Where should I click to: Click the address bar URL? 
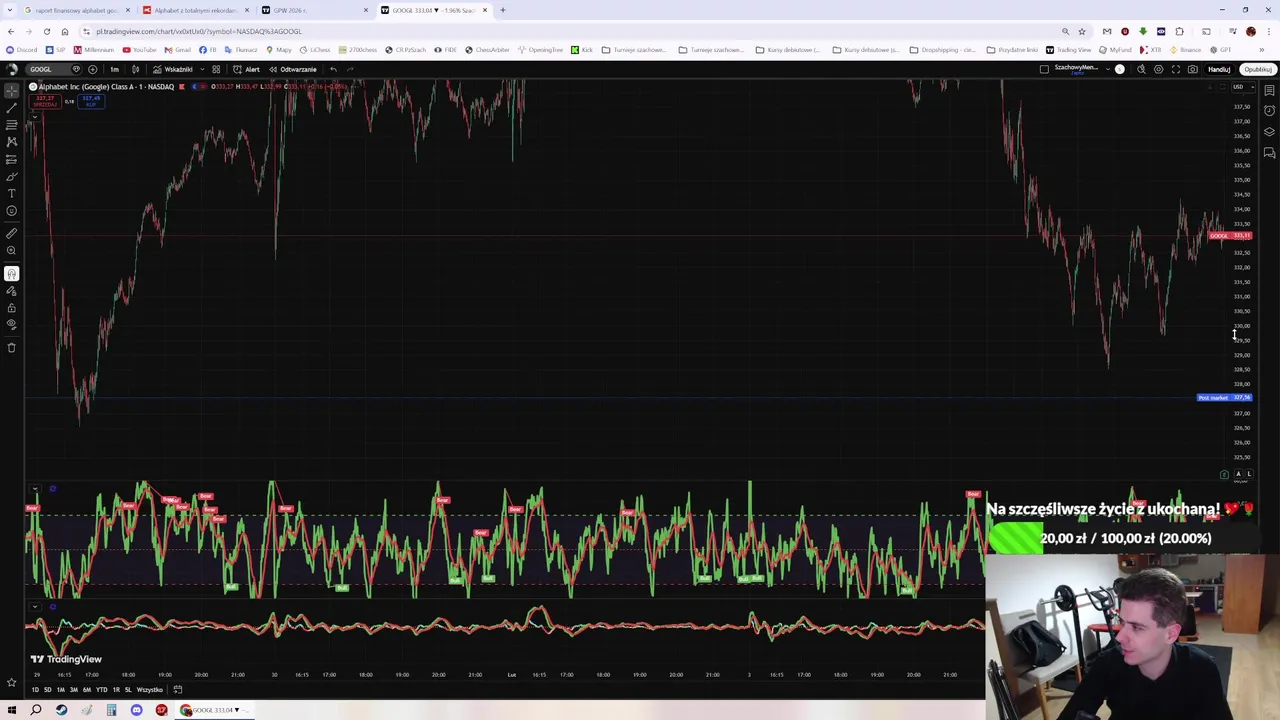[x=198, y=31]
